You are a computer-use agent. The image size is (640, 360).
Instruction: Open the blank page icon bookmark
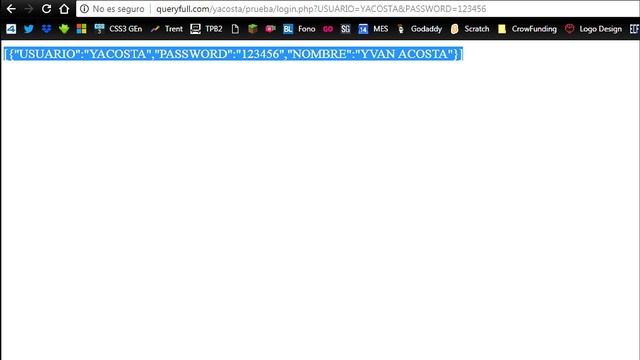235,29
